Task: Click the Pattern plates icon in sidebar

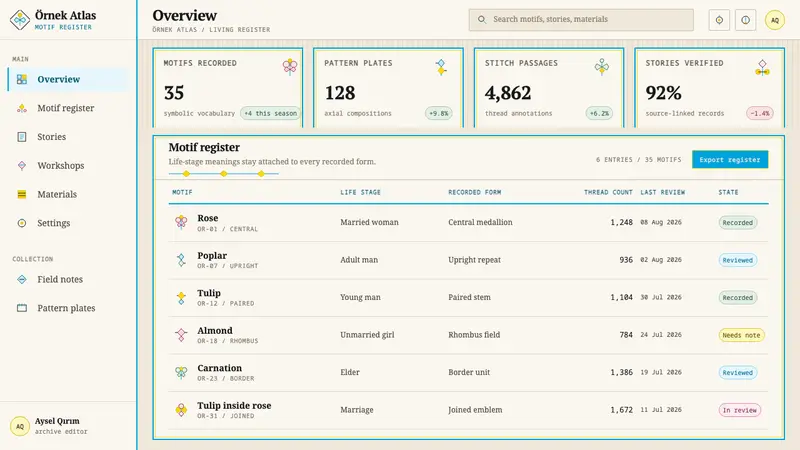Action: (22, 308)
